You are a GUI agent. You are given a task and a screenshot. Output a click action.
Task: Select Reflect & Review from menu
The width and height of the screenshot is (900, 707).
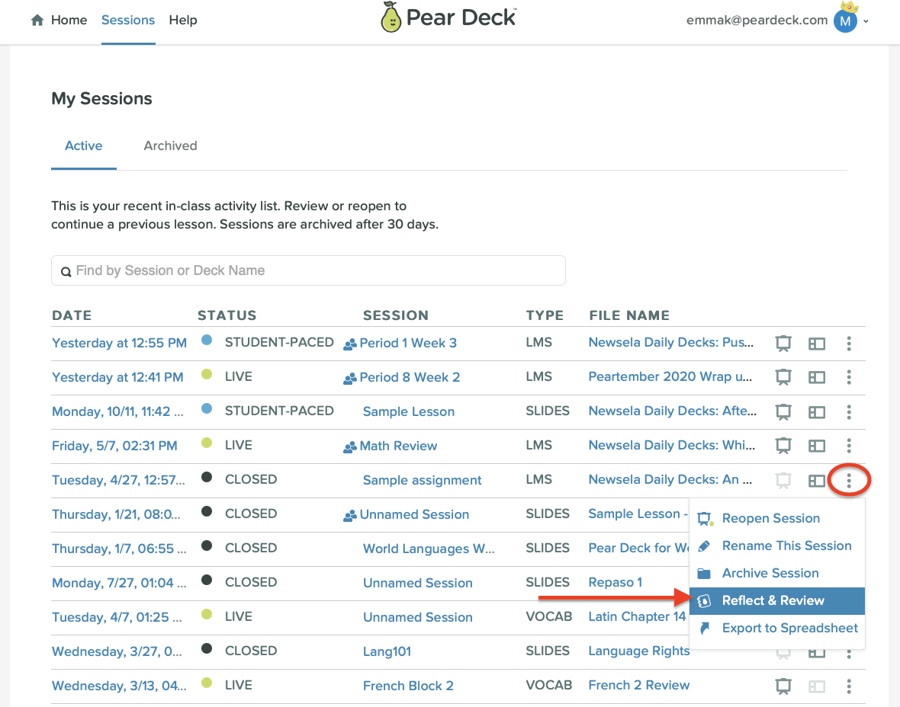click(773, 601)
